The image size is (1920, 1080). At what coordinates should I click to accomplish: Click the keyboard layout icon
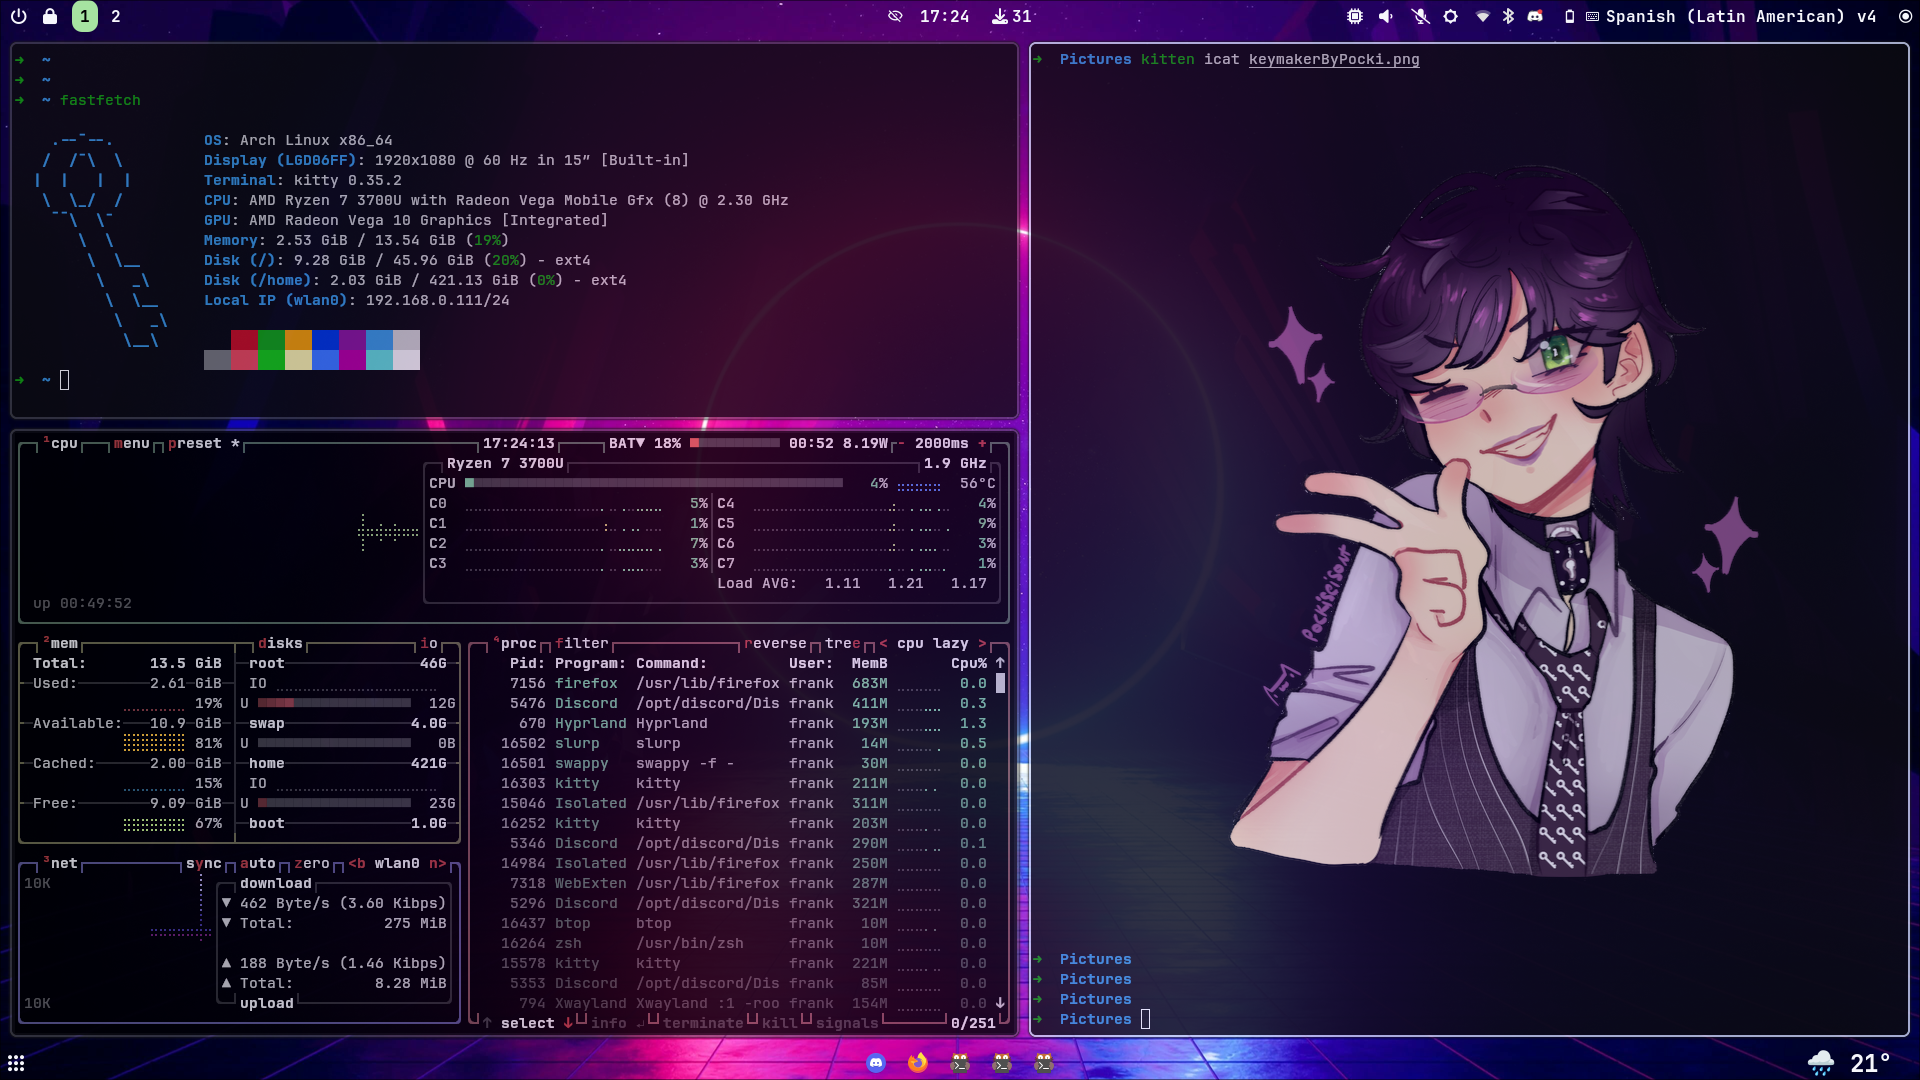pos(1593,16)
